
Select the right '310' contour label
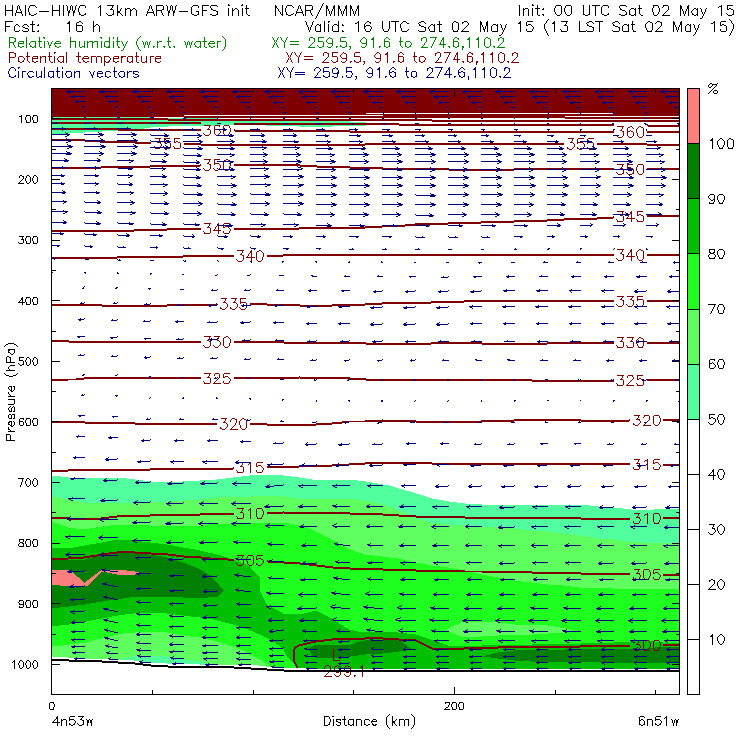coord(647,519)
